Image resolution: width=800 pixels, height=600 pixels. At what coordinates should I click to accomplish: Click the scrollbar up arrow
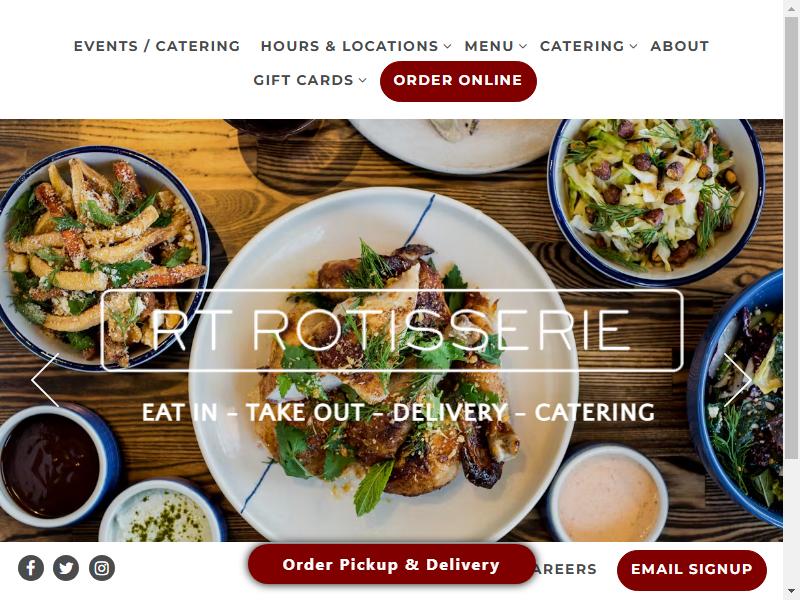pos(792,6)
